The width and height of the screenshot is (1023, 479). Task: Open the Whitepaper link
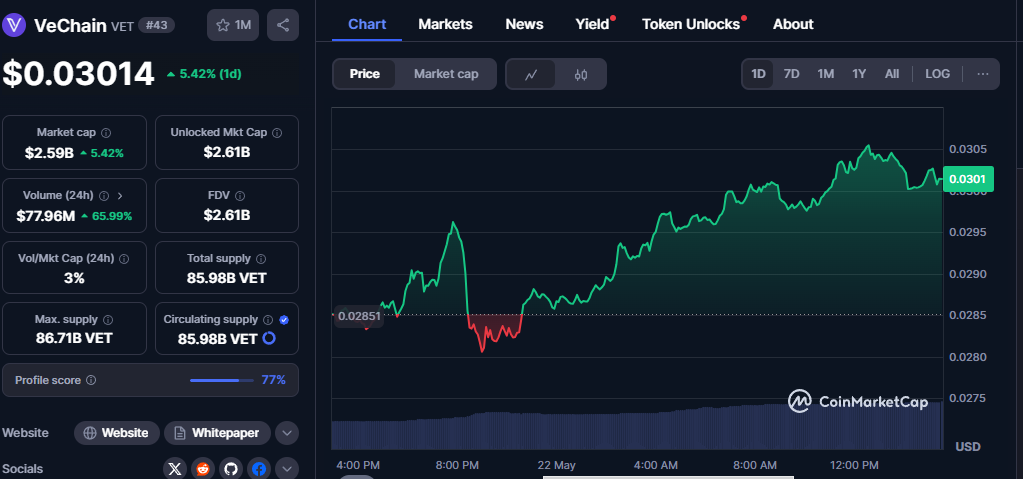click(x=217, y=433)
